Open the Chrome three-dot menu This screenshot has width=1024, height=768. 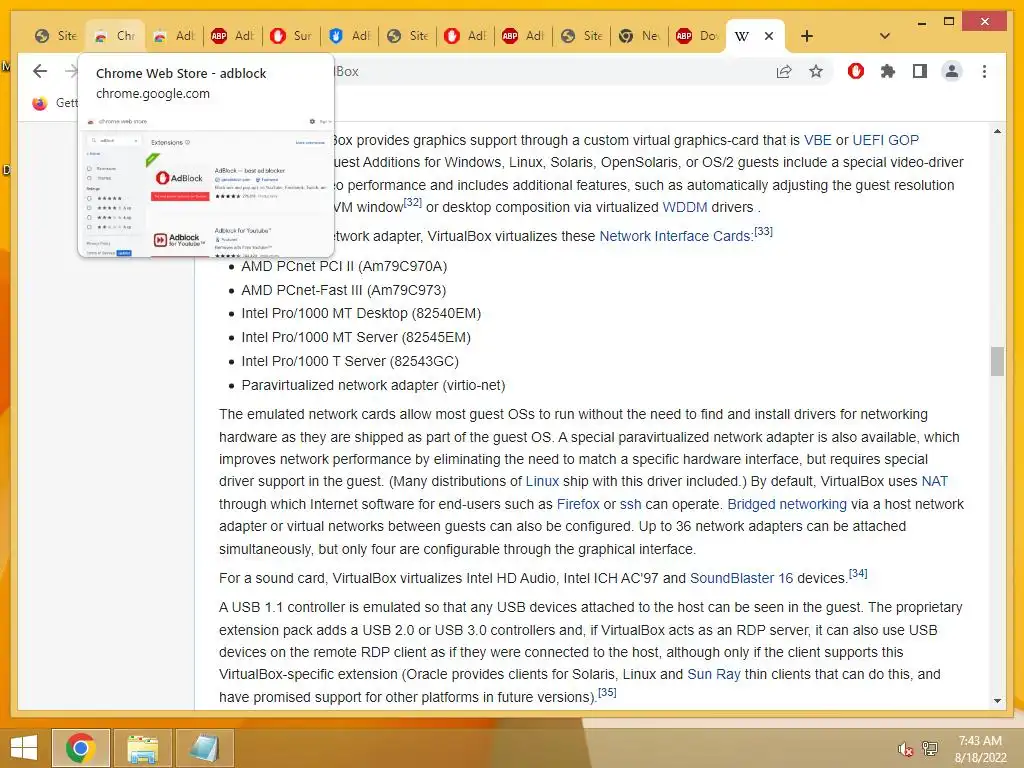(984, 71)
